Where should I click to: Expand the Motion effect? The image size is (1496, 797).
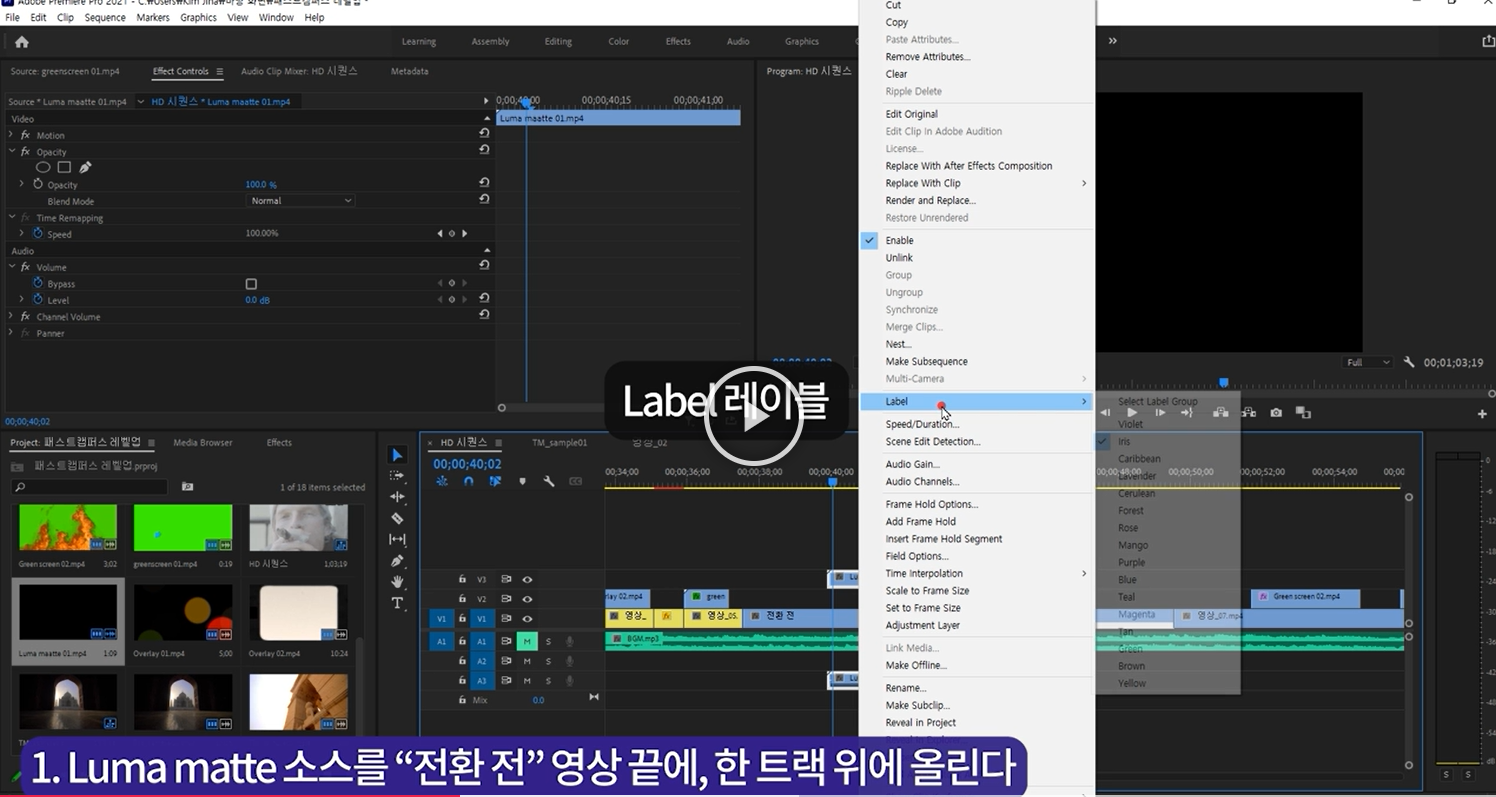(x=12, y=135)
